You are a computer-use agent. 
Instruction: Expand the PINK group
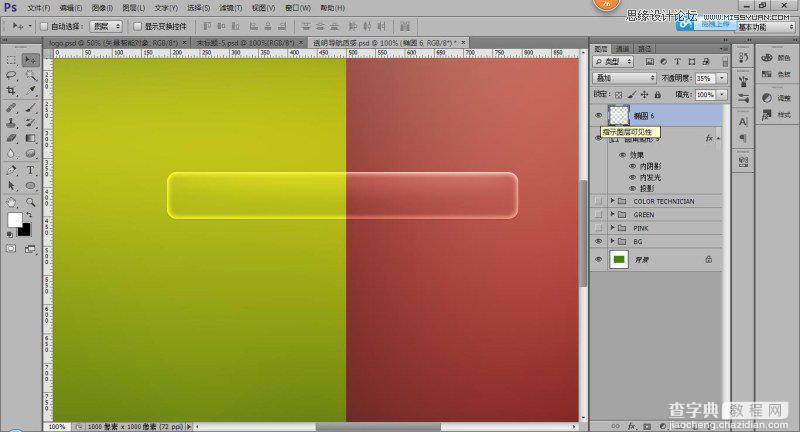(x=612, y=228)
